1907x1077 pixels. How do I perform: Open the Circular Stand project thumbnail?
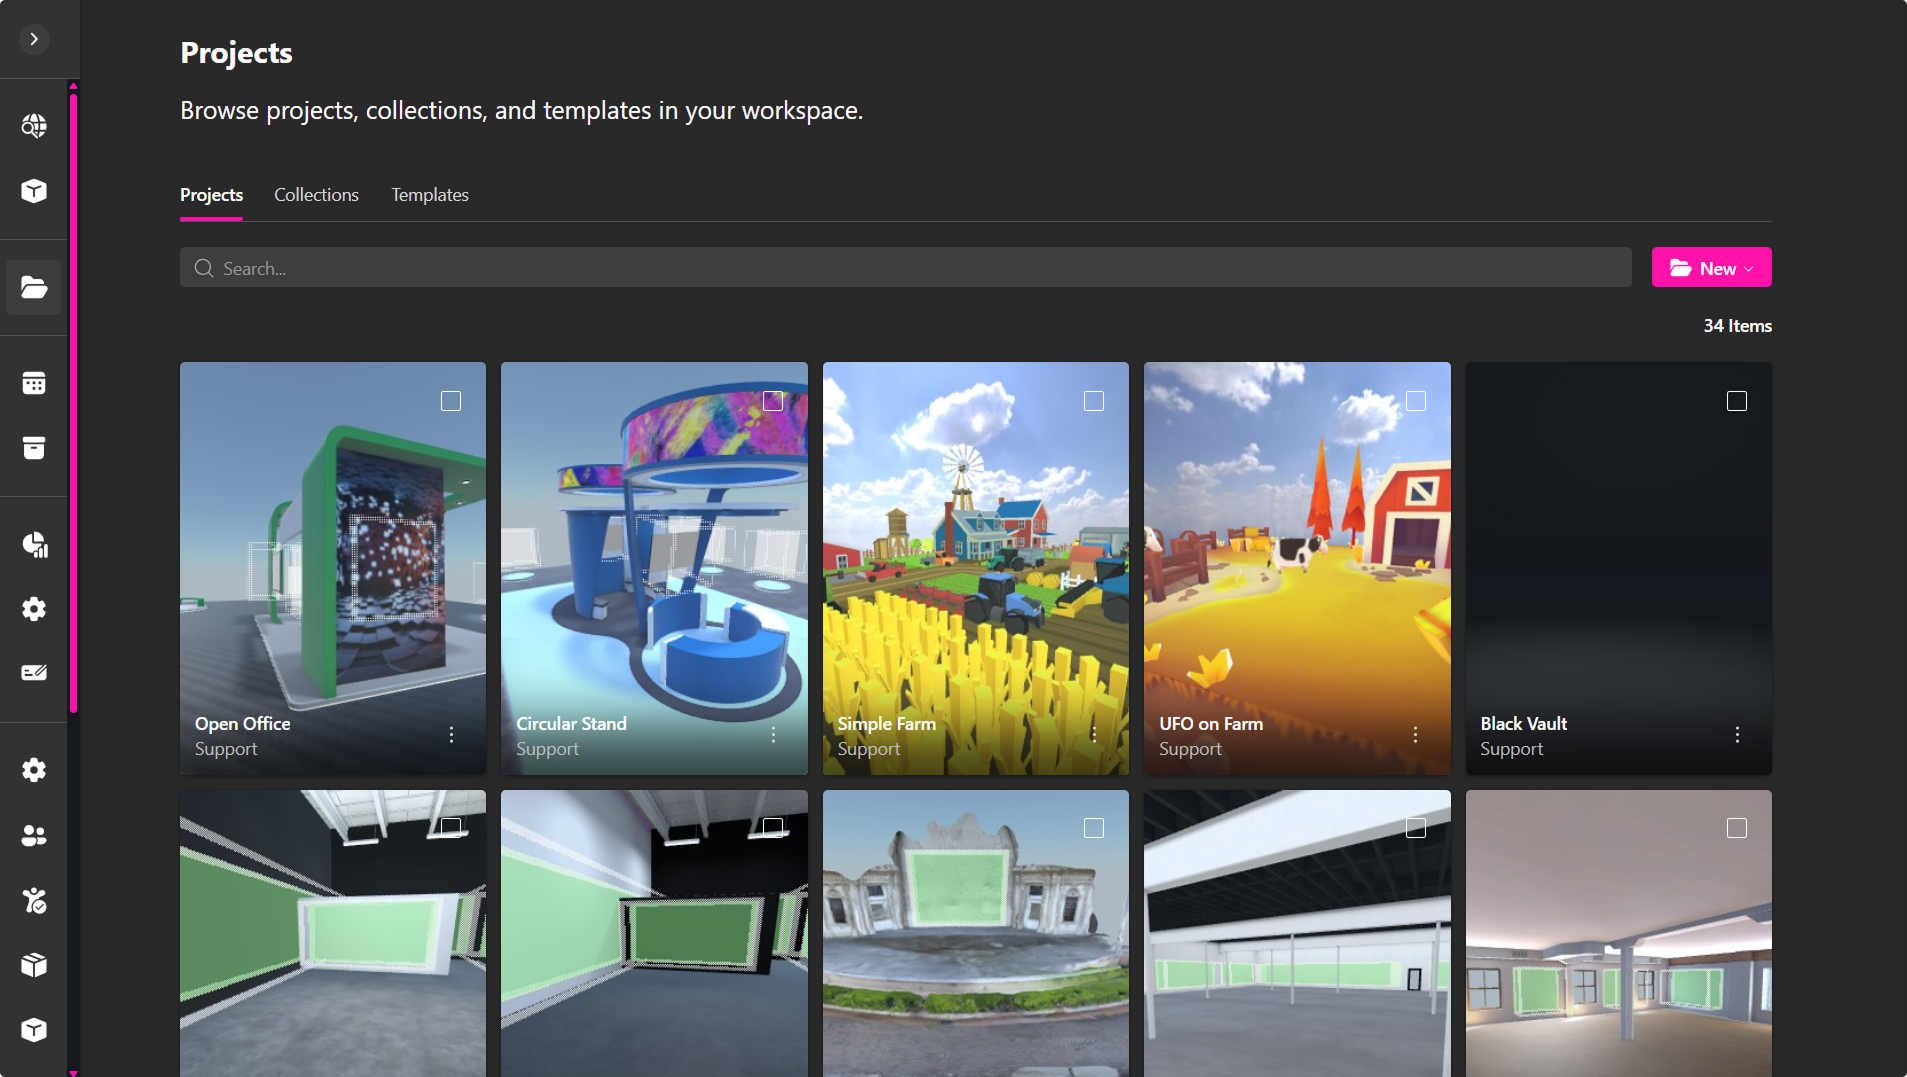click(654, 568)
